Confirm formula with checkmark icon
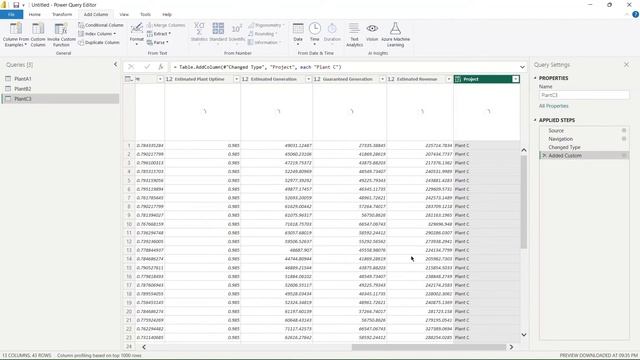 click(147, 67)
